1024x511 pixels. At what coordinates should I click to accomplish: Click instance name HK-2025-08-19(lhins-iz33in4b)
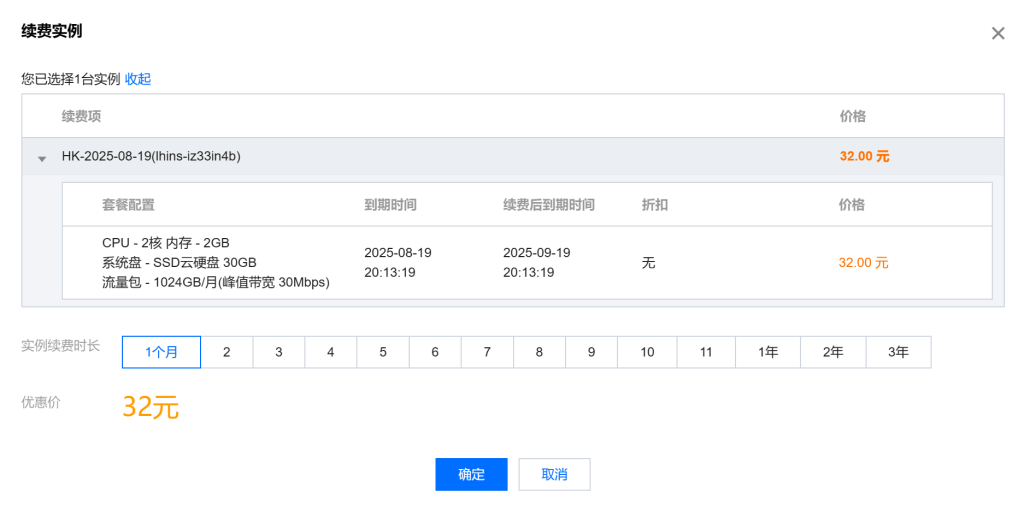(151, 156)
